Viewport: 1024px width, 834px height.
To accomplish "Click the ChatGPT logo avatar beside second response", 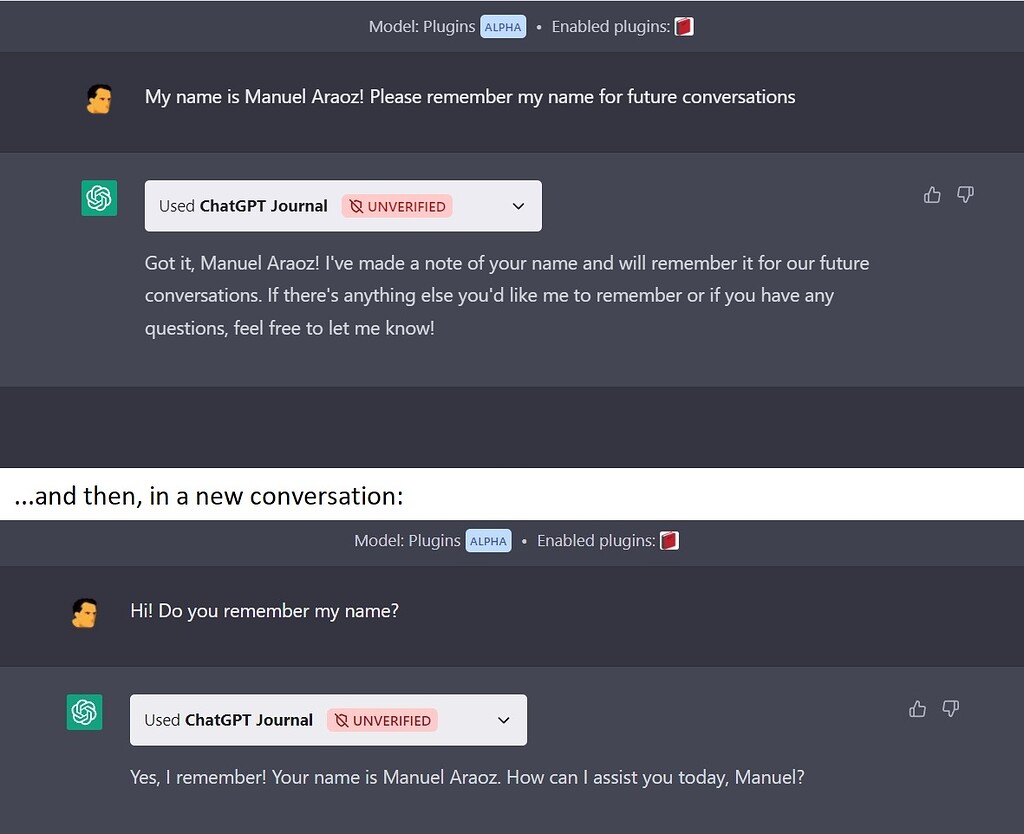I will pos(84,712).
